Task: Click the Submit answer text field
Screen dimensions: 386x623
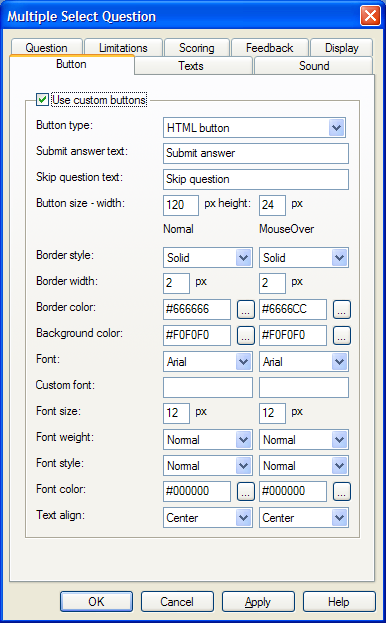Action: pyautogui.click(x=256, y=153)
